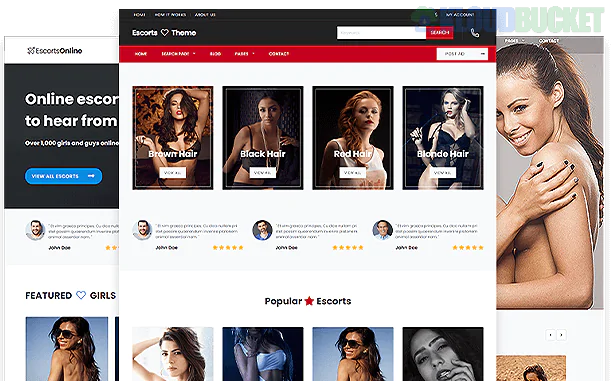
Task: Click arrow icon on View All Escorts button
Action: 91,176
